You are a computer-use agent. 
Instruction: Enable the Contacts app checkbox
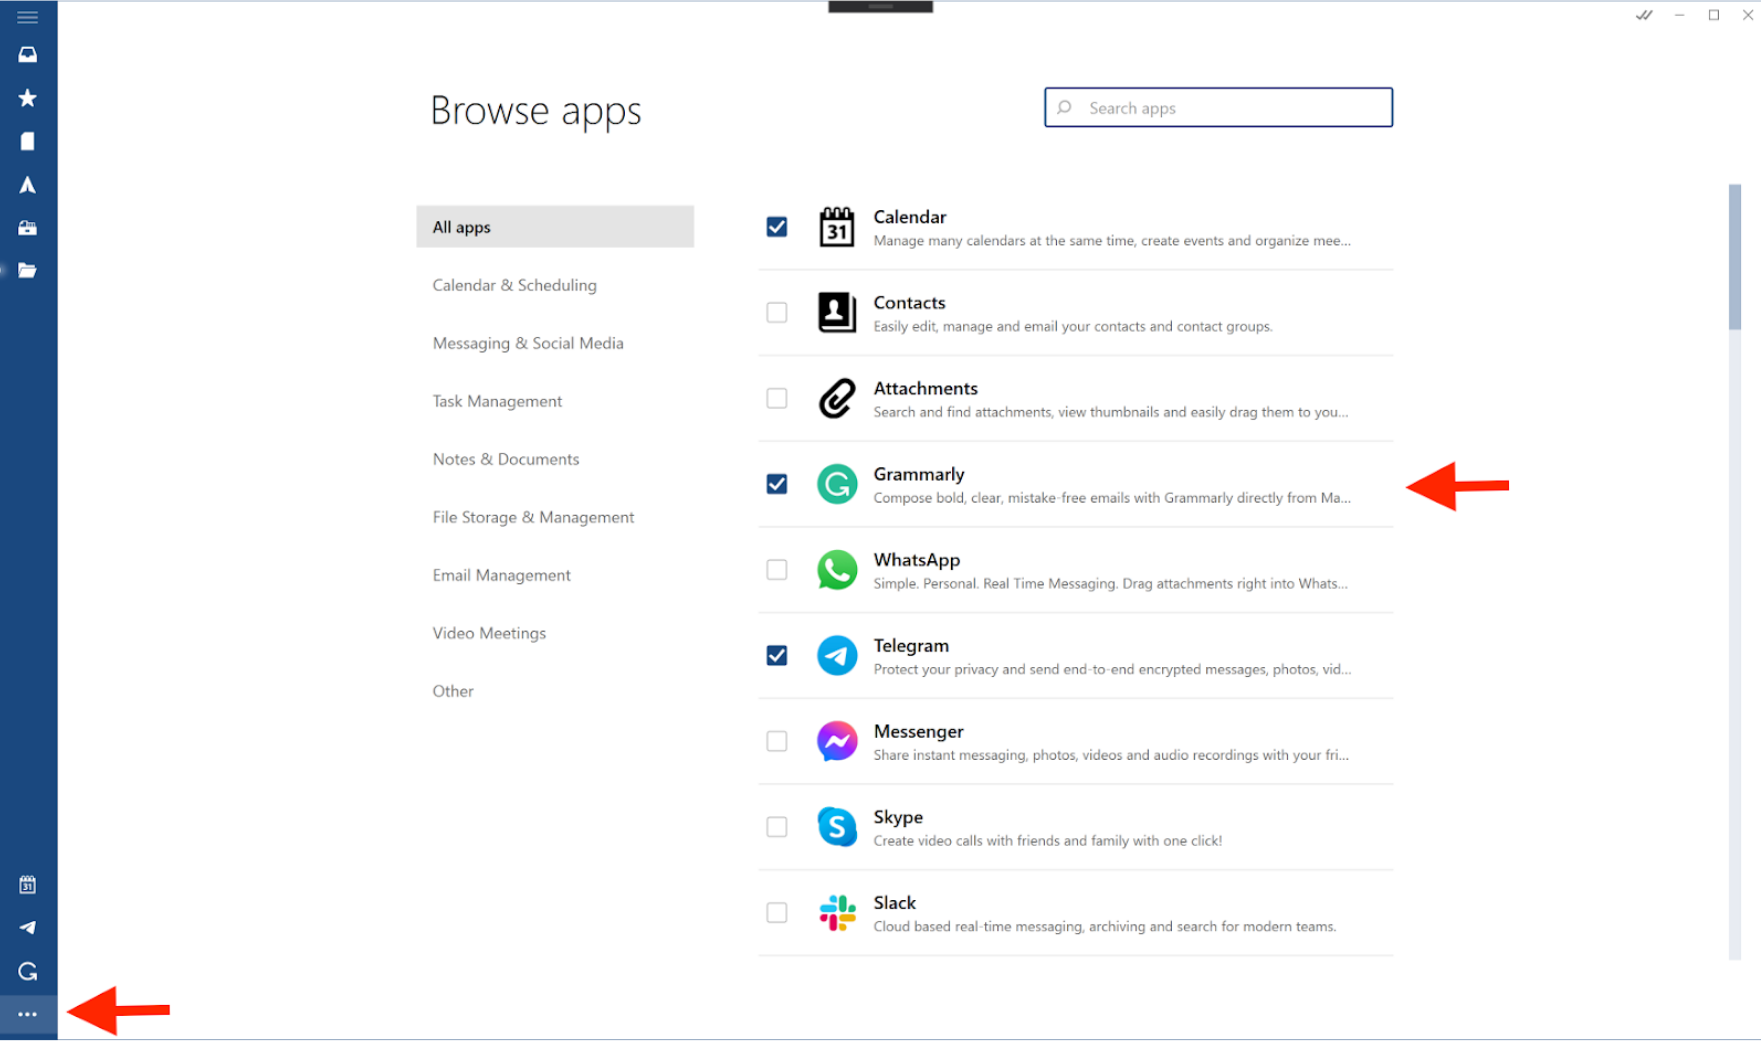pyautogui.click(x=777, y=312)
